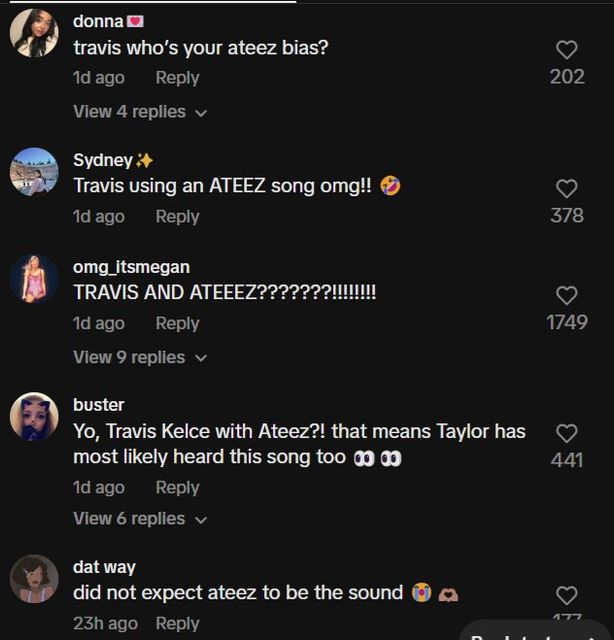Expand View 4 replies under donna
The image size is (614, 640).
[x=140, y=112]
